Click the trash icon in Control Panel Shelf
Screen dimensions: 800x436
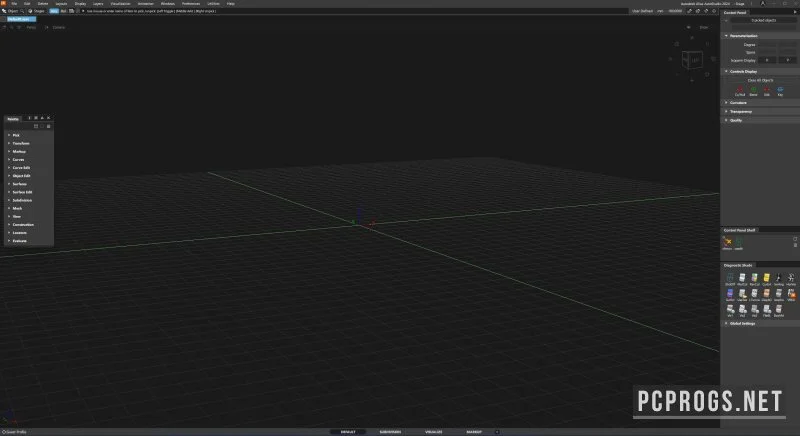795,245
